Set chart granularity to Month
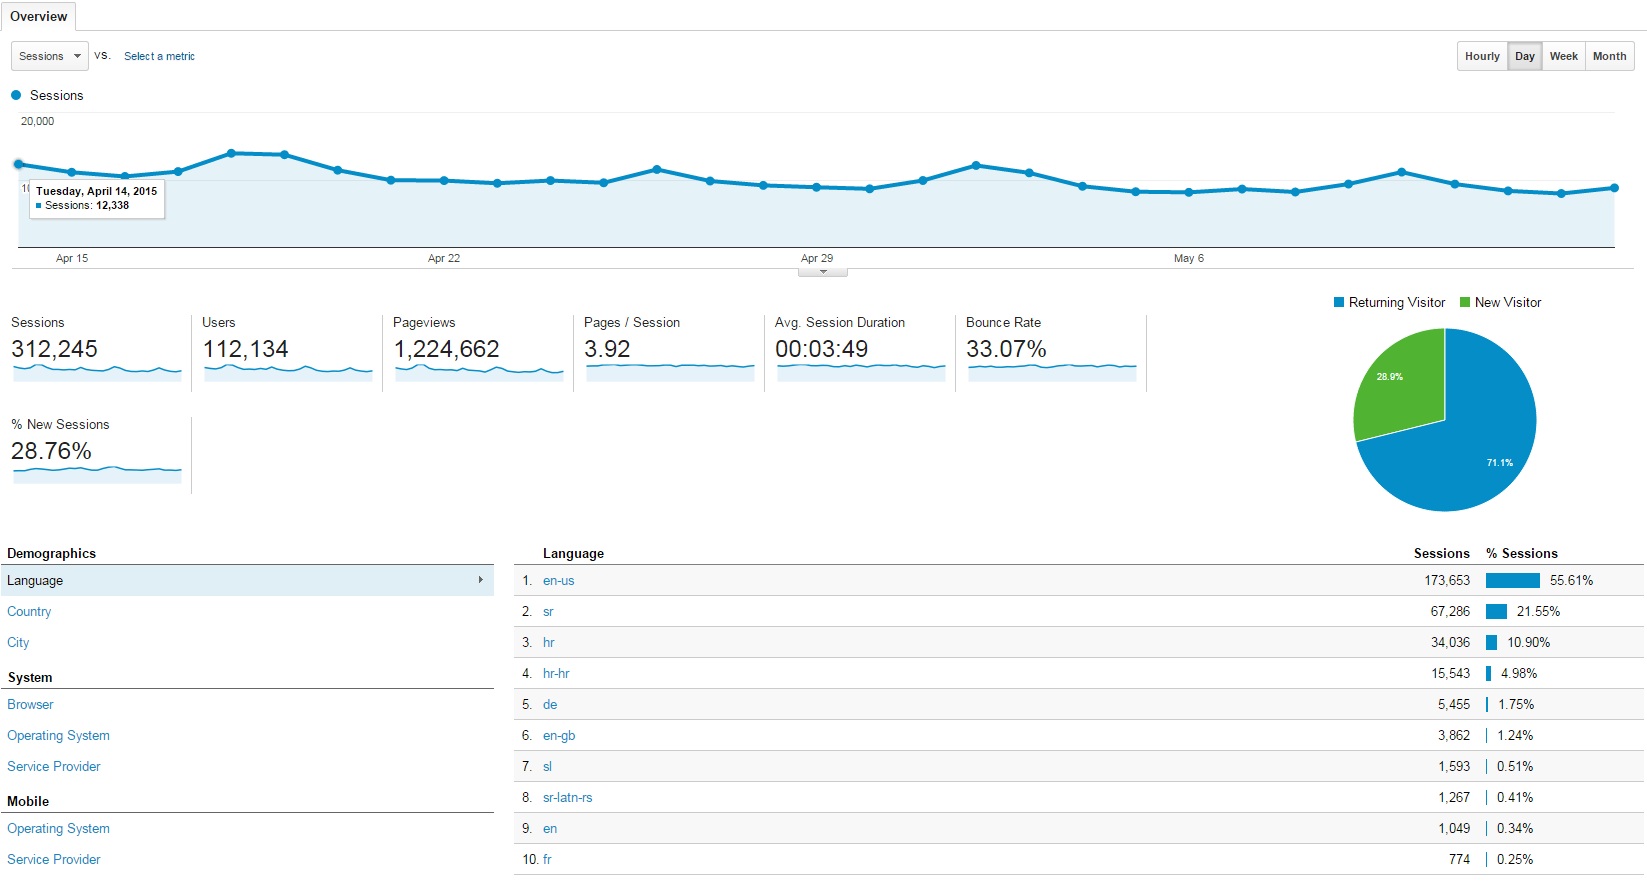 [1609, 56]
